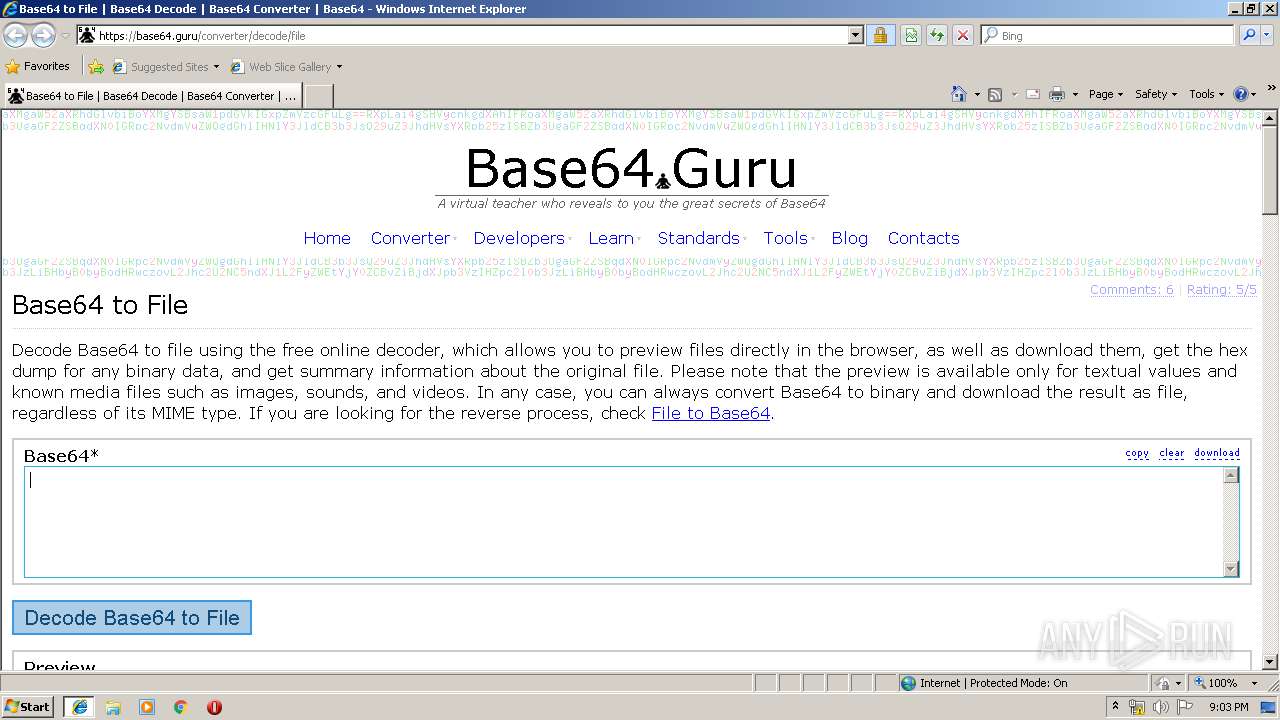Open the zoom level 100% dropdown
This screenshot has height=720, width=1280.
tap(1254, 683)
